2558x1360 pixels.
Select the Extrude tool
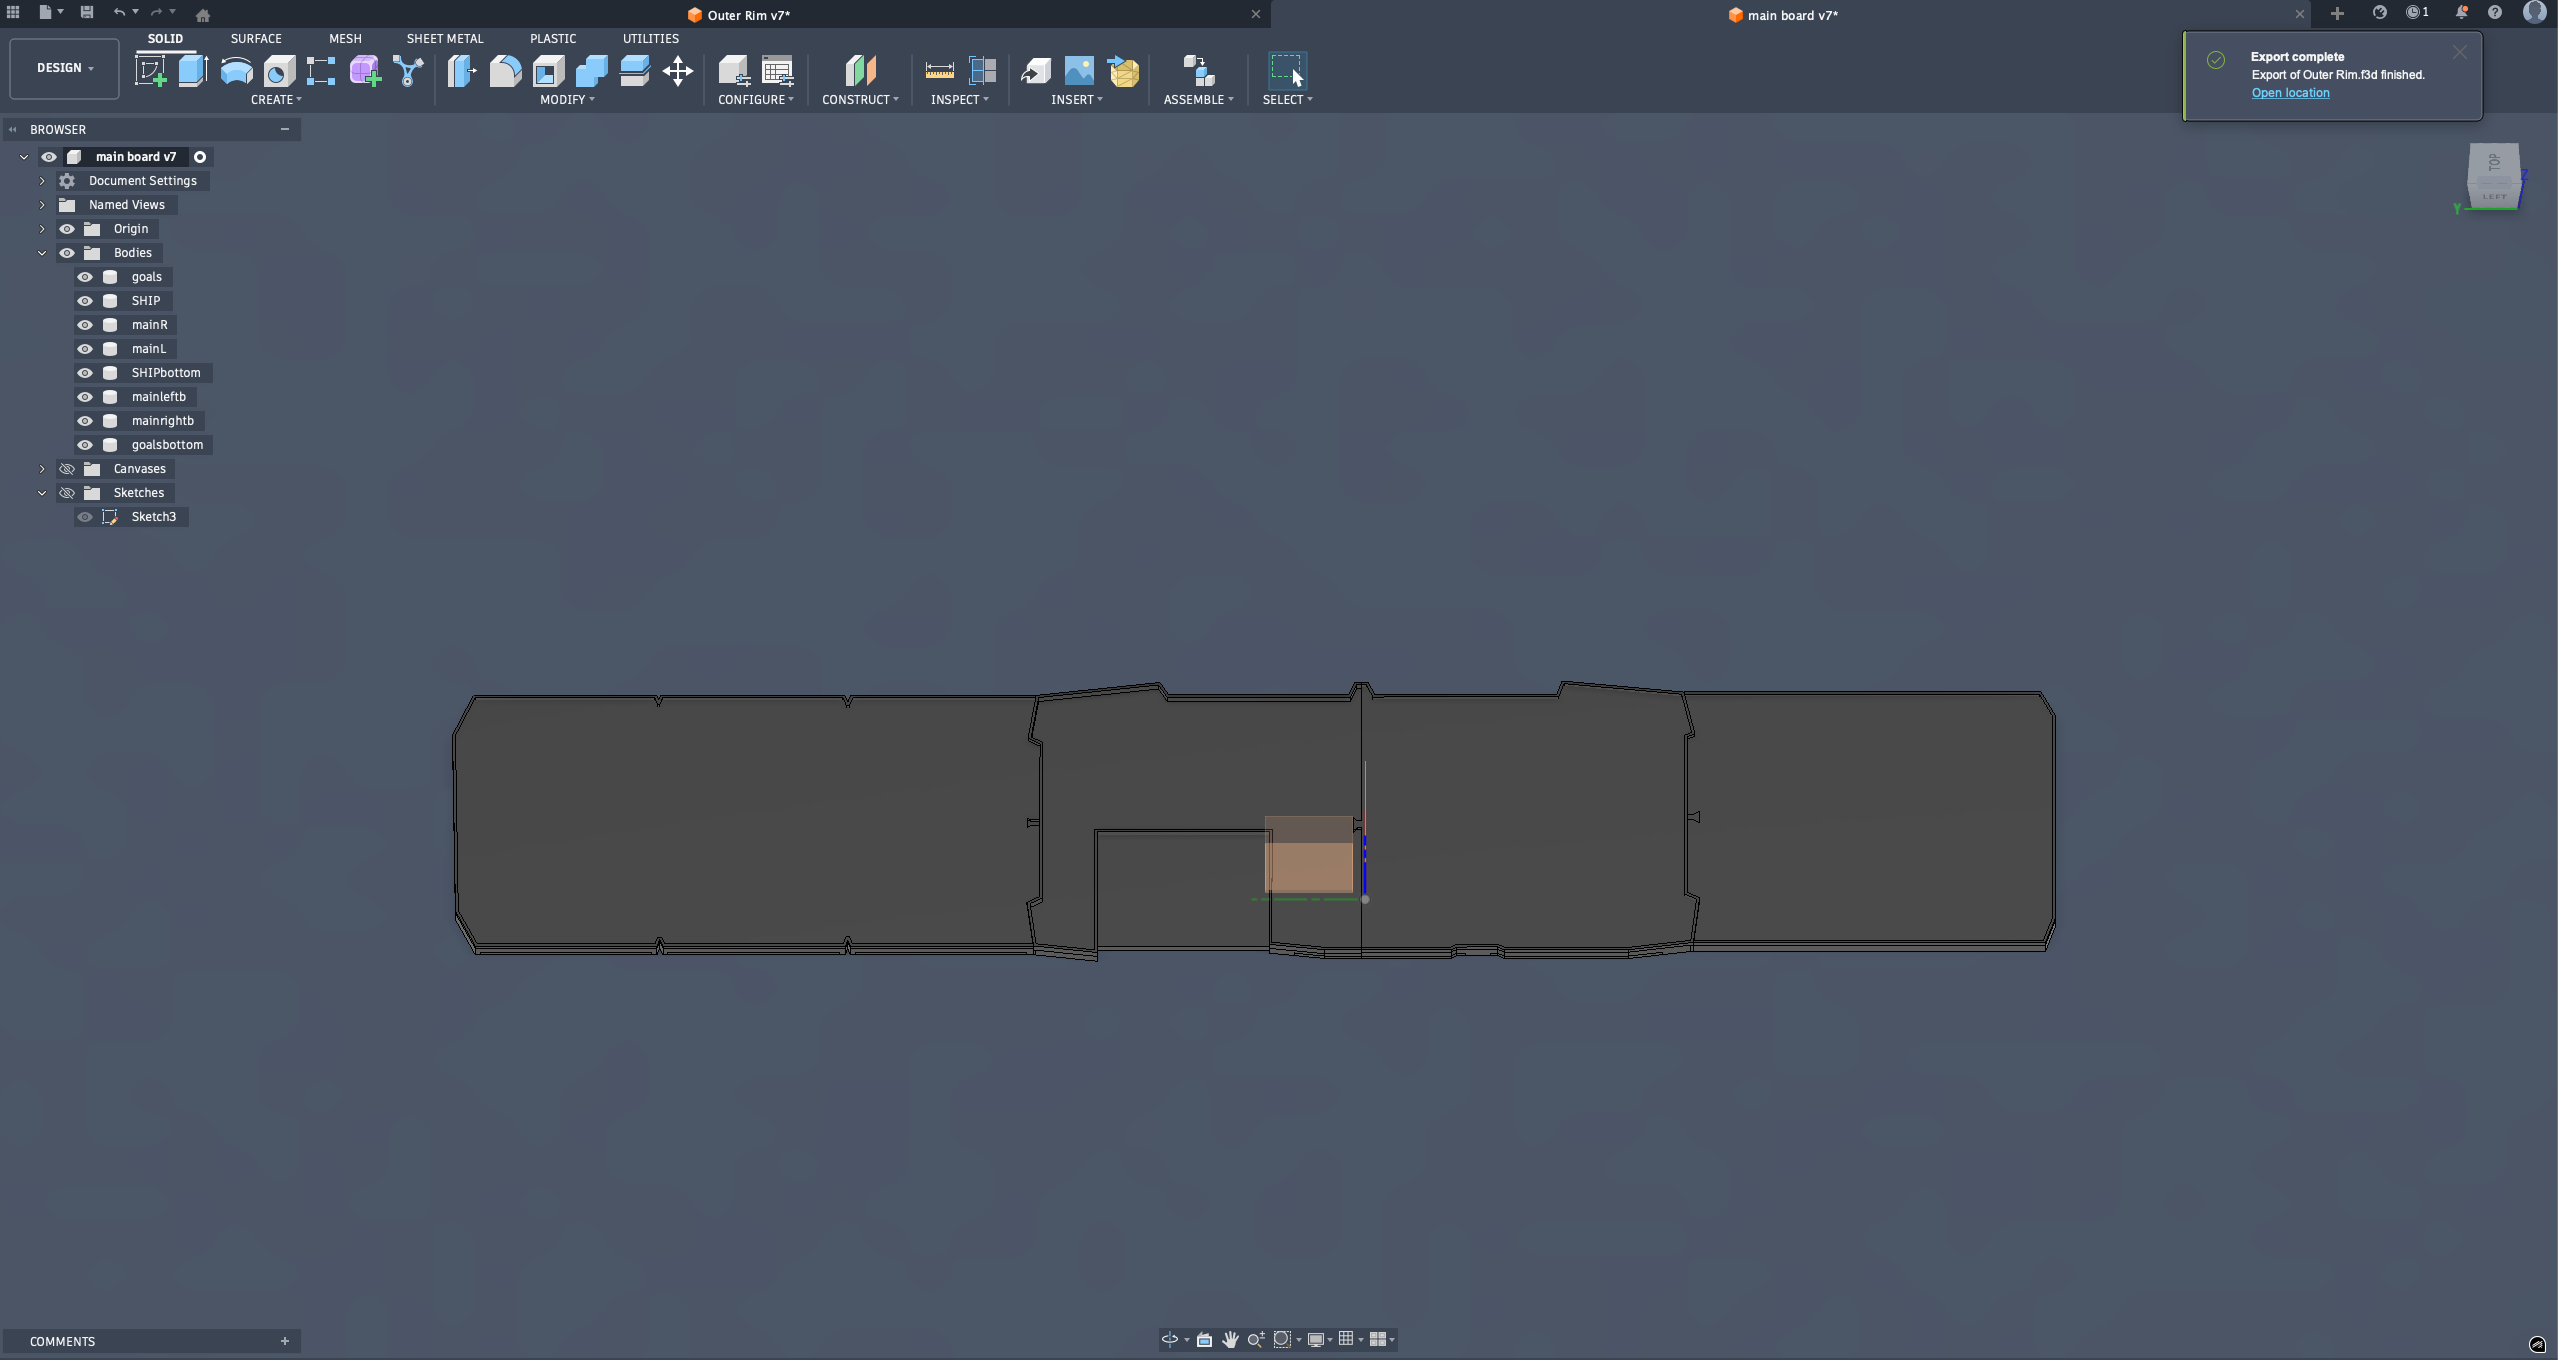tap(193, 71)
